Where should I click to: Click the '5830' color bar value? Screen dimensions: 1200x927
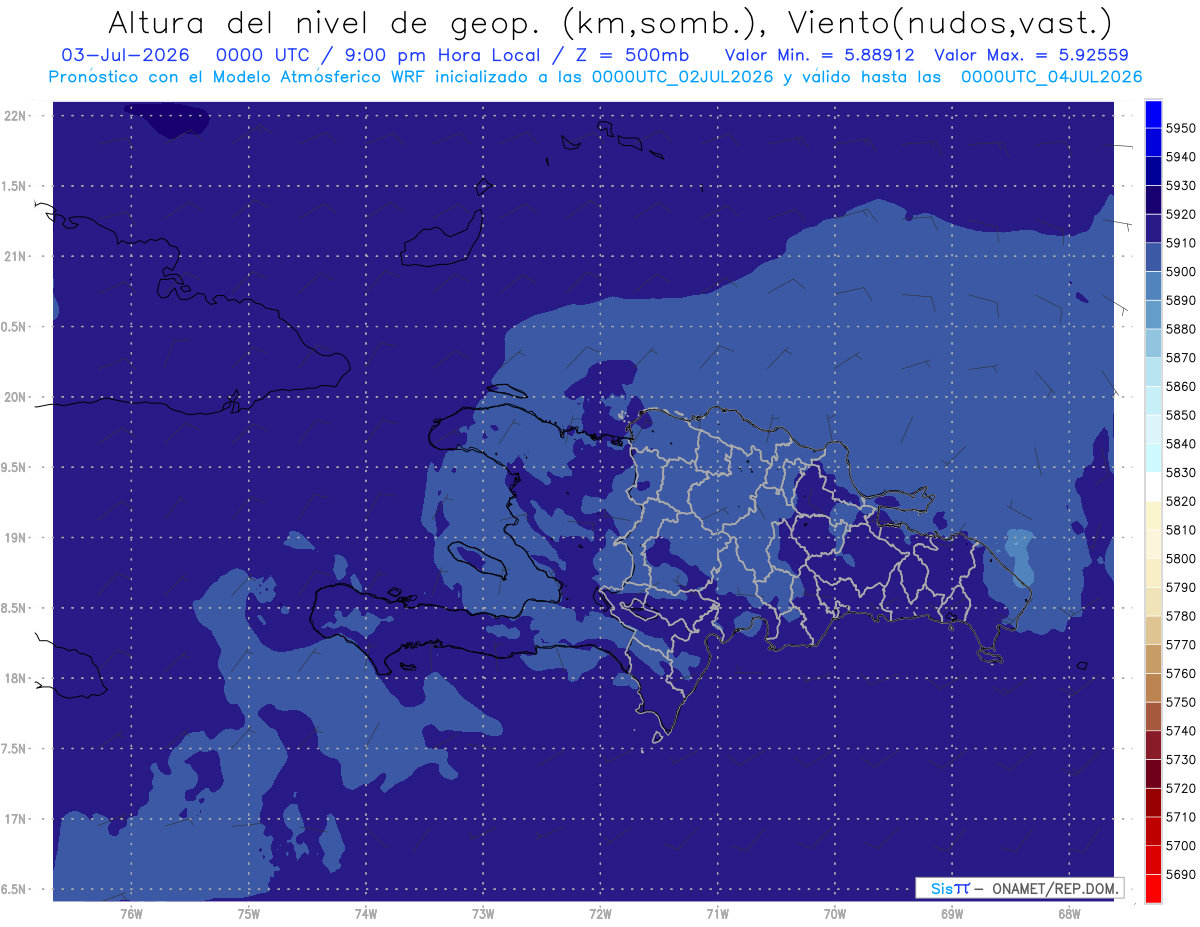(1180, 473)
